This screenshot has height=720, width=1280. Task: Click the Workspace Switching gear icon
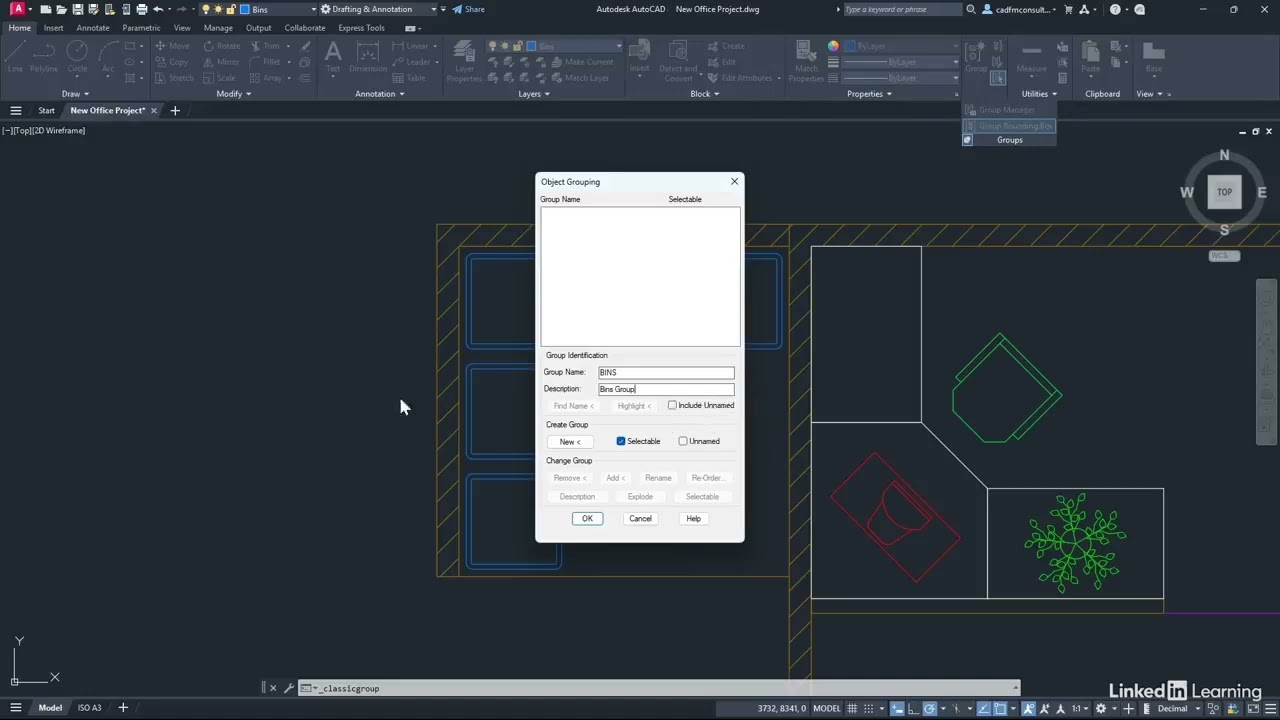tap(1101, 708)
